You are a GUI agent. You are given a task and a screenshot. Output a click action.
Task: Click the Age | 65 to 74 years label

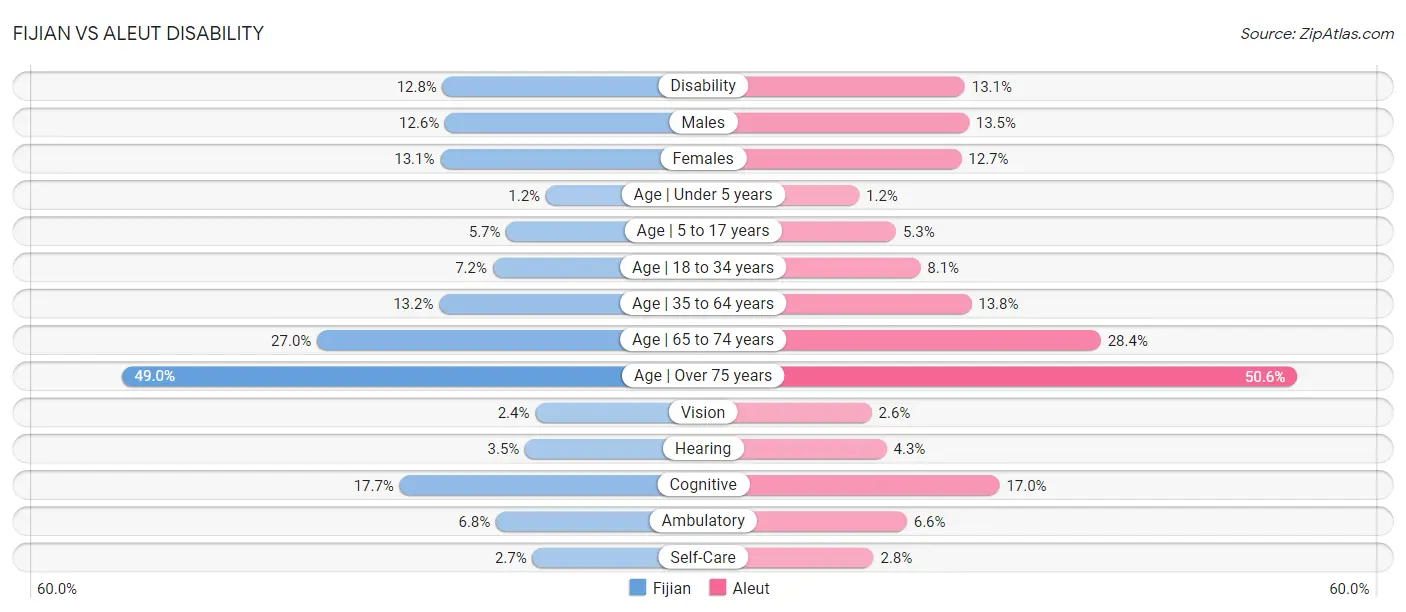(703, 339)
